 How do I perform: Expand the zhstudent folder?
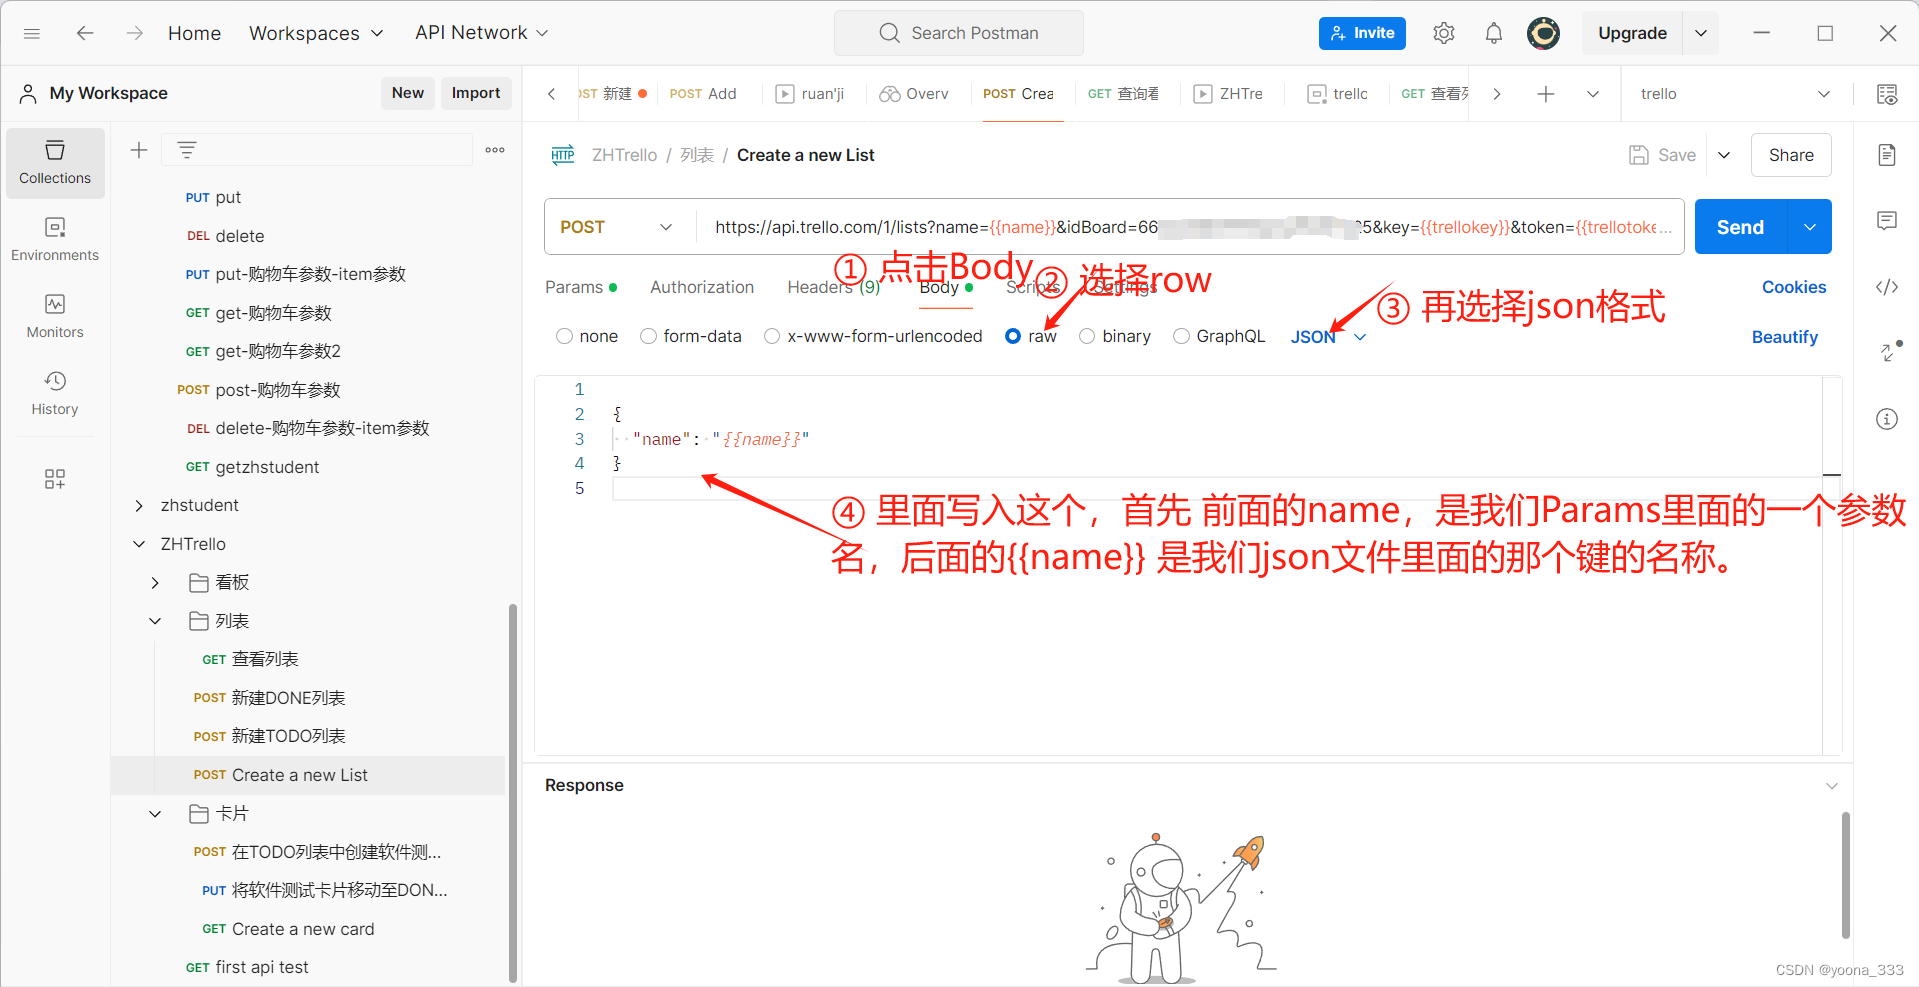(x=138, y=505)
